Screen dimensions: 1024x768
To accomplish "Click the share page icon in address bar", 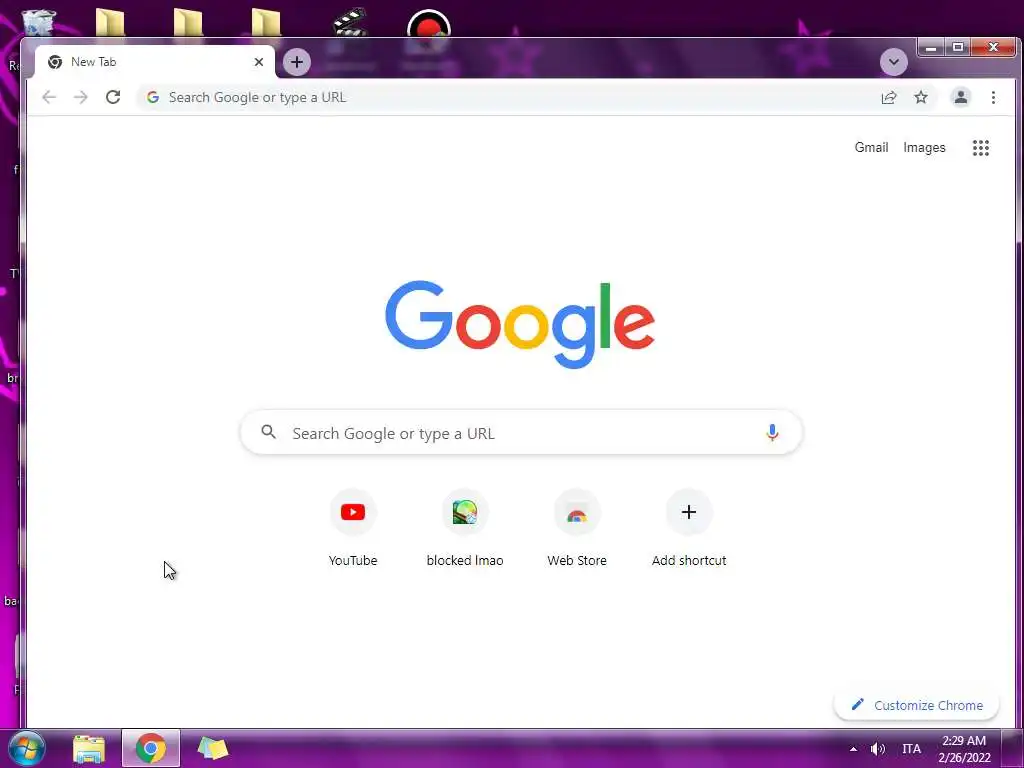I will point(889,97).
